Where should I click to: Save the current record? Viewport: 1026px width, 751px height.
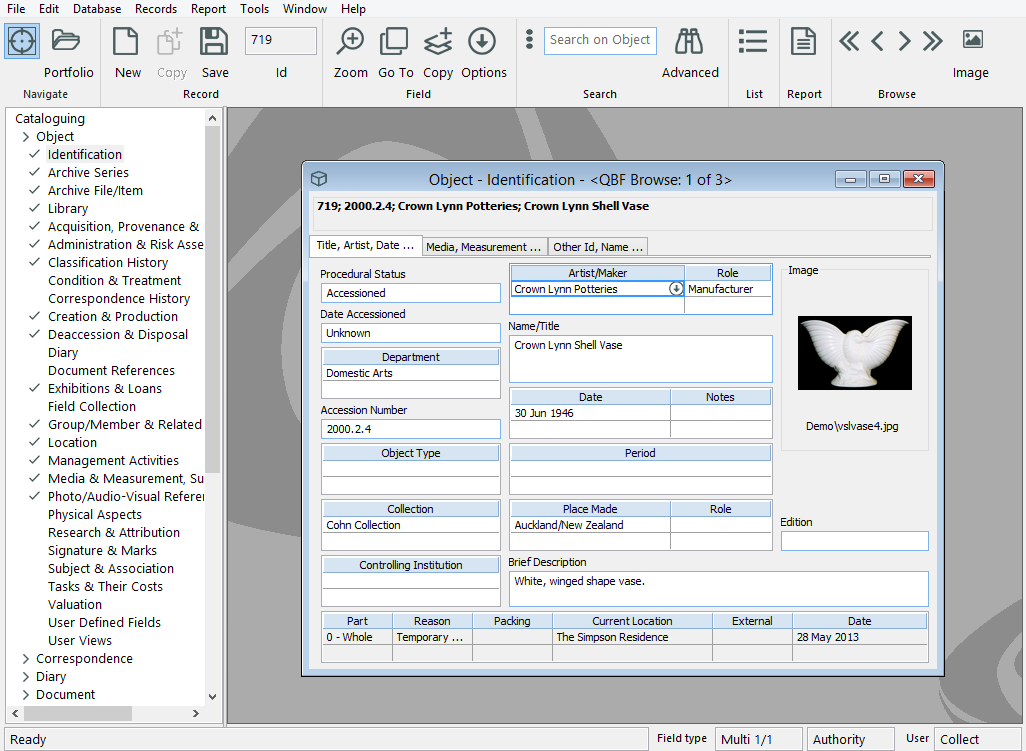pyautogui.click(x=214, y=41)
